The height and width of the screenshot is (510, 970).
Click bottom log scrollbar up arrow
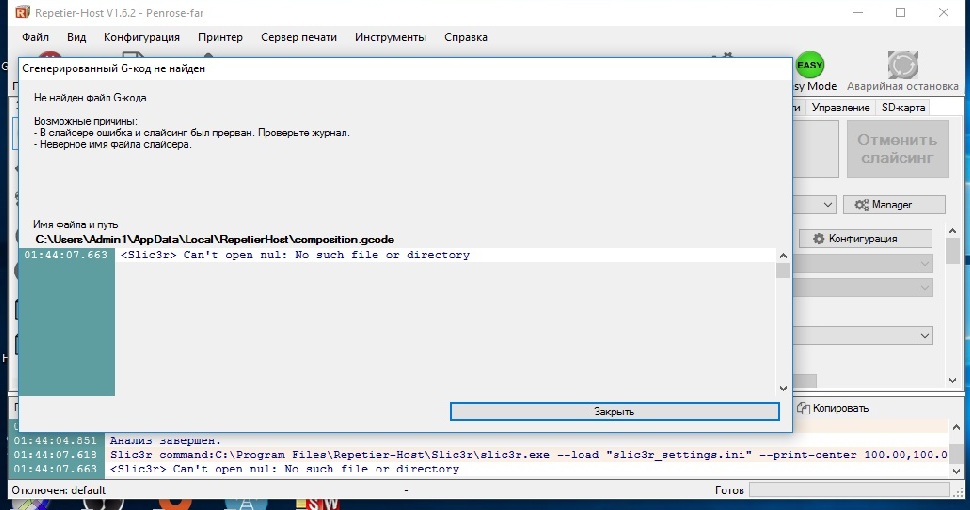(956, 427)
